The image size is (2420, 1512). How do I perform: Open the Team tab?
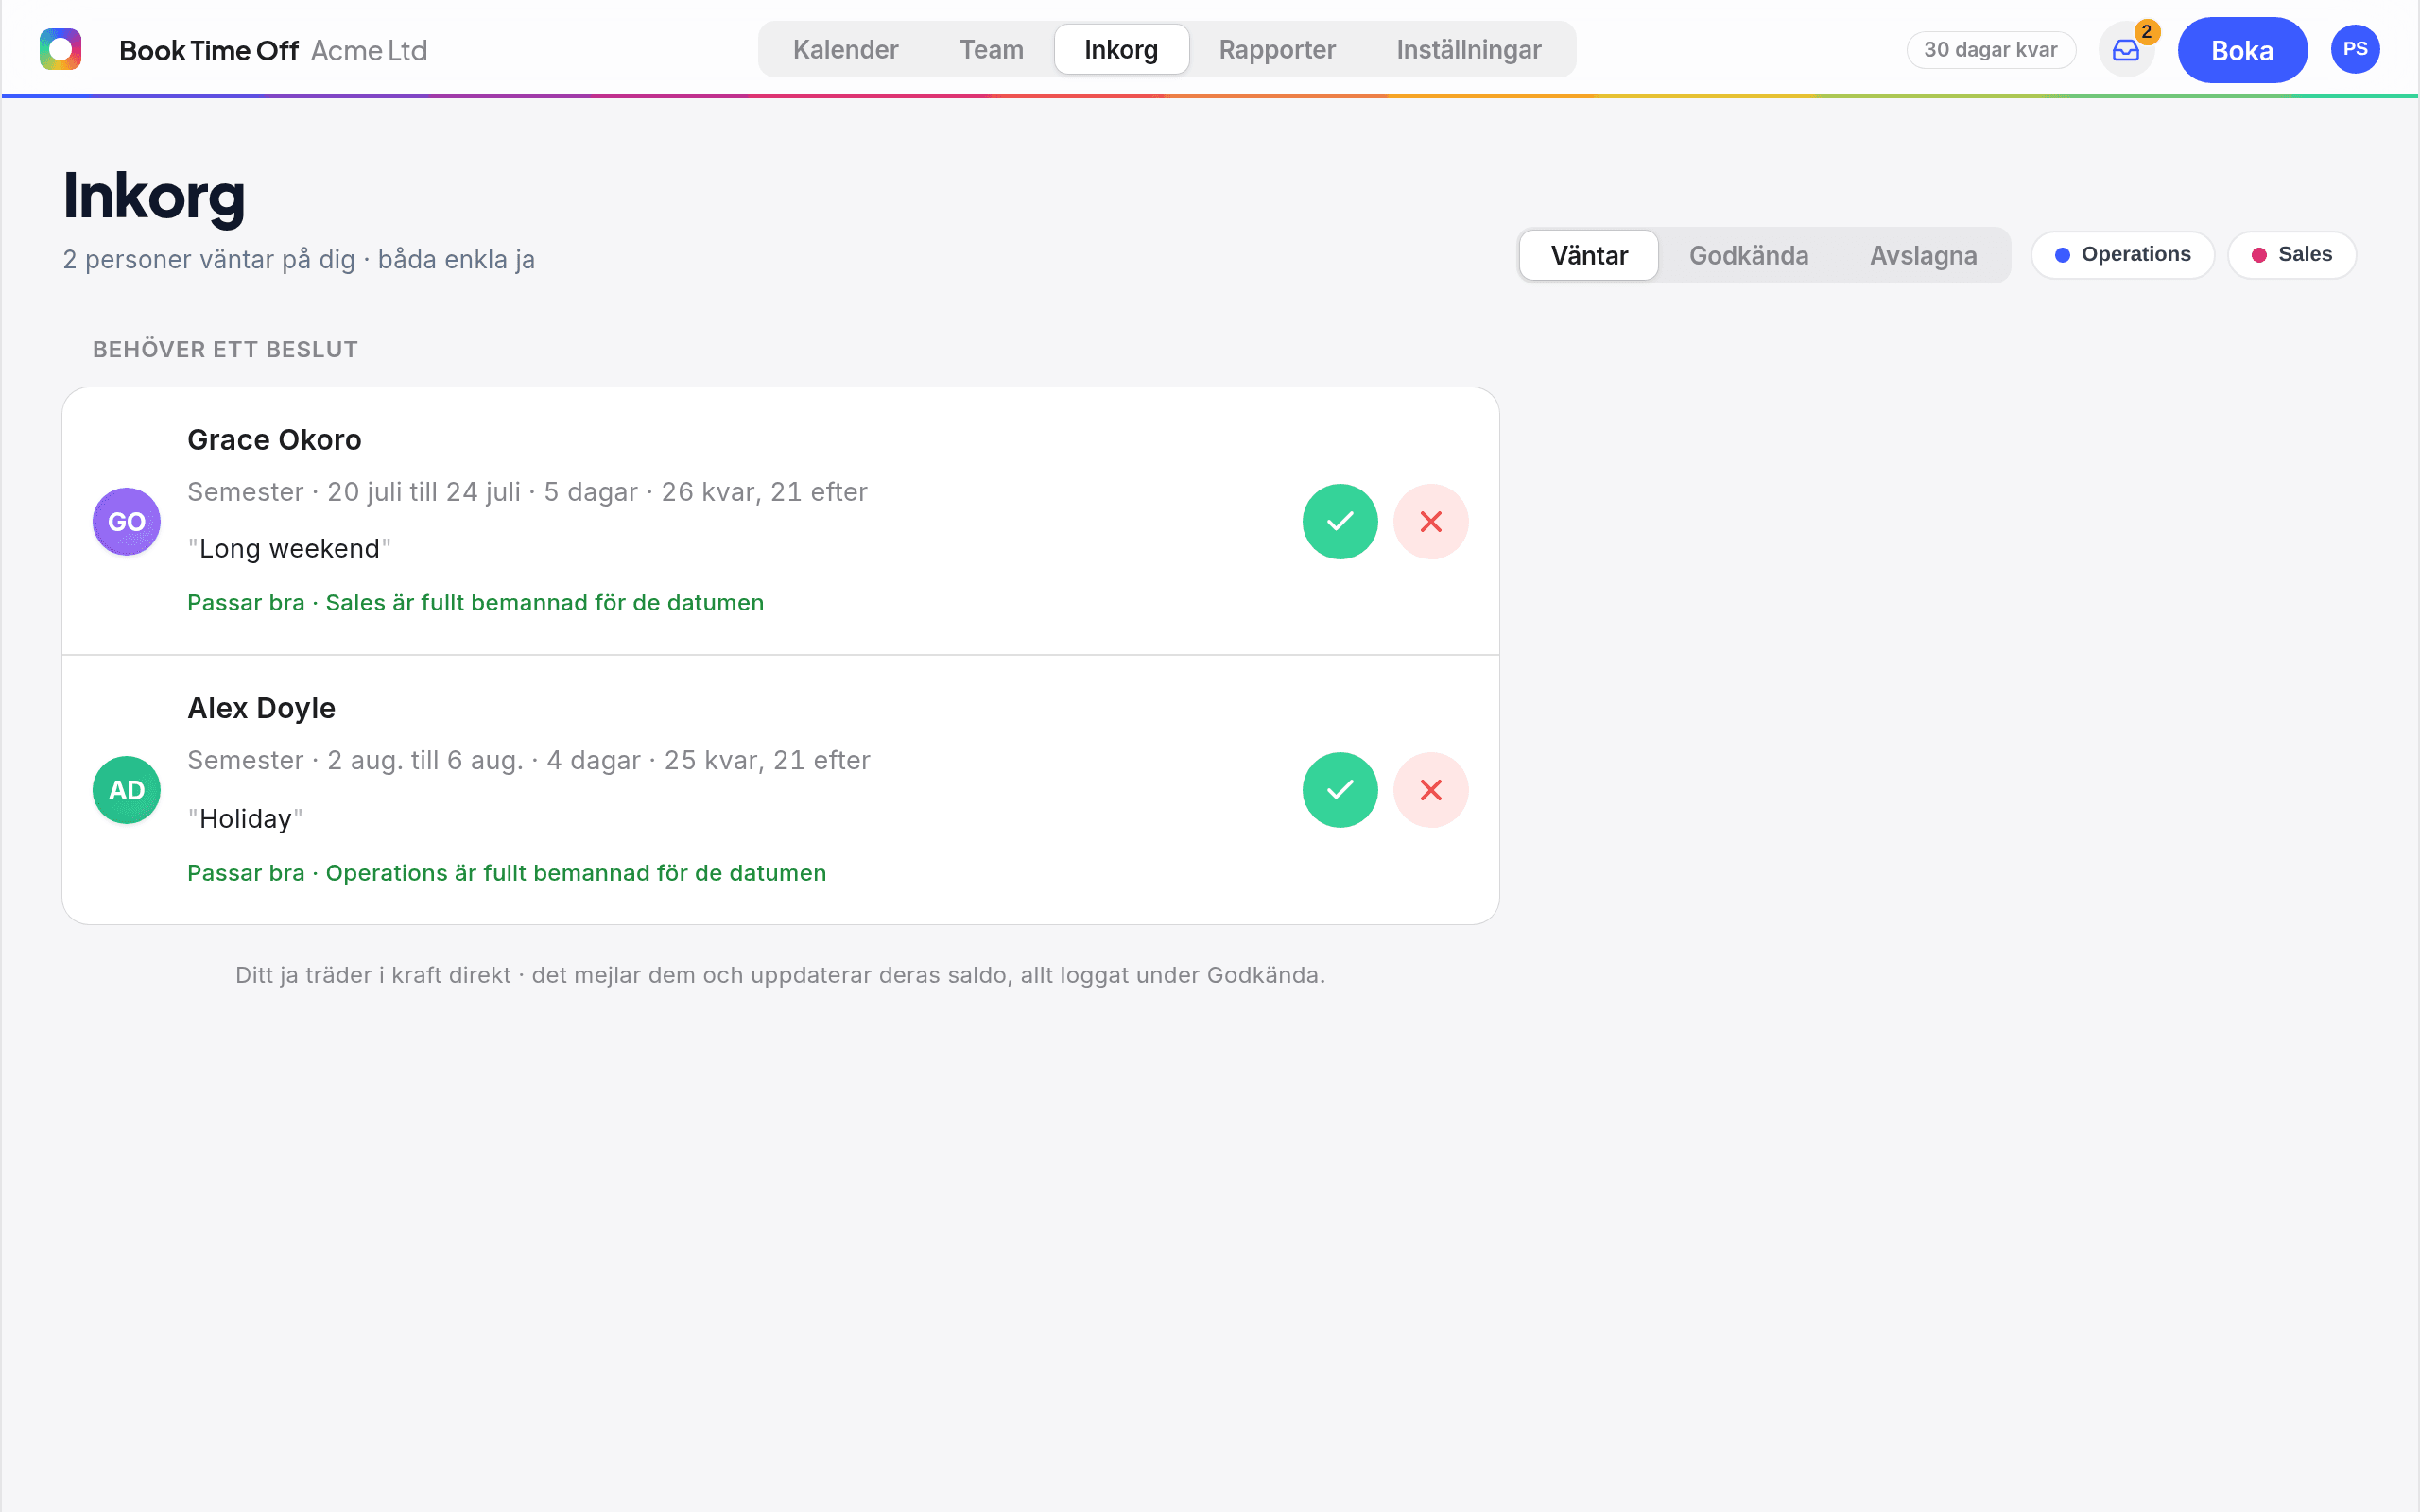point(991,49)
